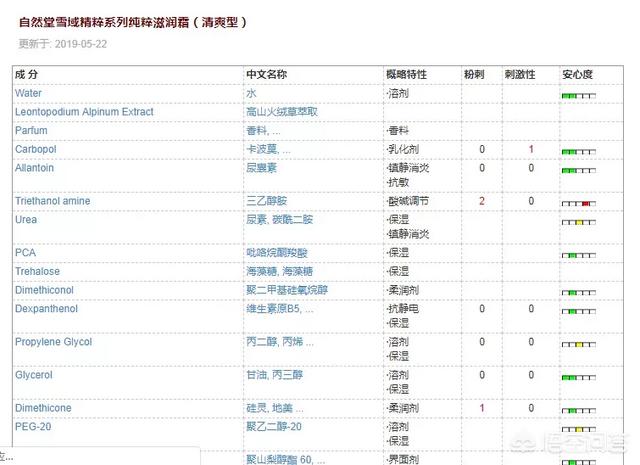Open the Trehalose ingredient link
Image resolution: width=640 pixels, height=465 pixels.
point(37,271)
